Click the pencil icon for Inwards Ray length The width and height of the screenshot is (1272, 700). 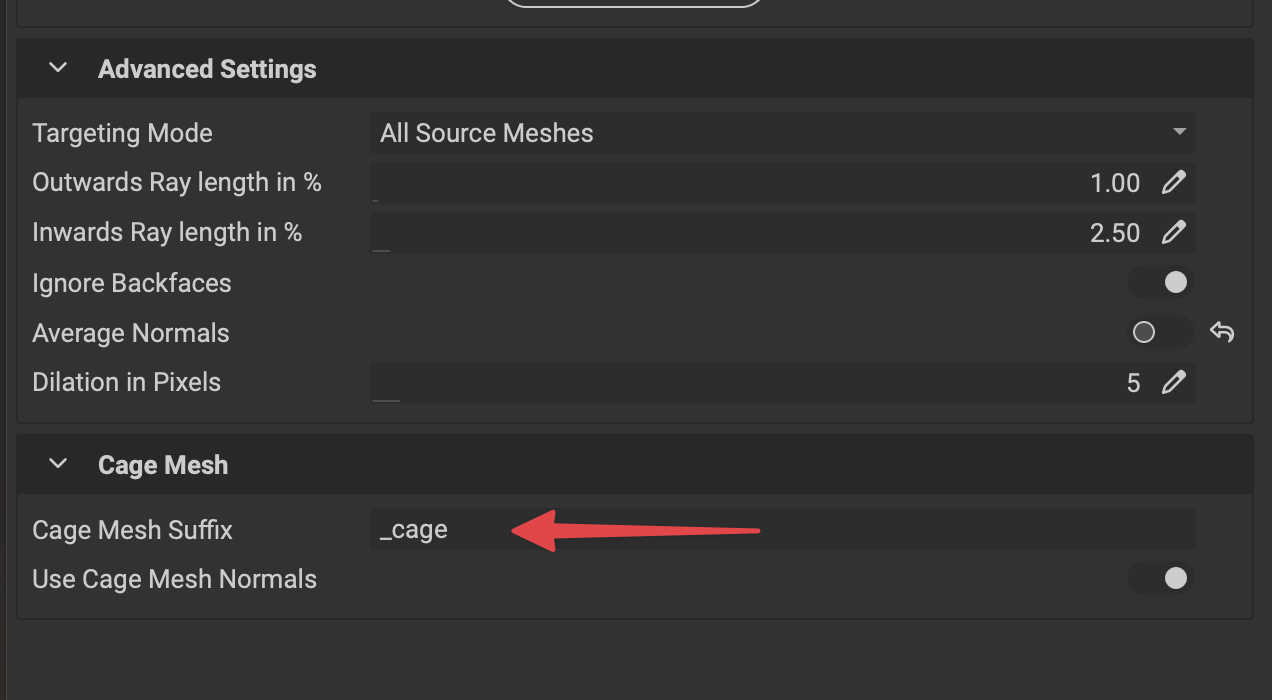tap(1173, 233)
